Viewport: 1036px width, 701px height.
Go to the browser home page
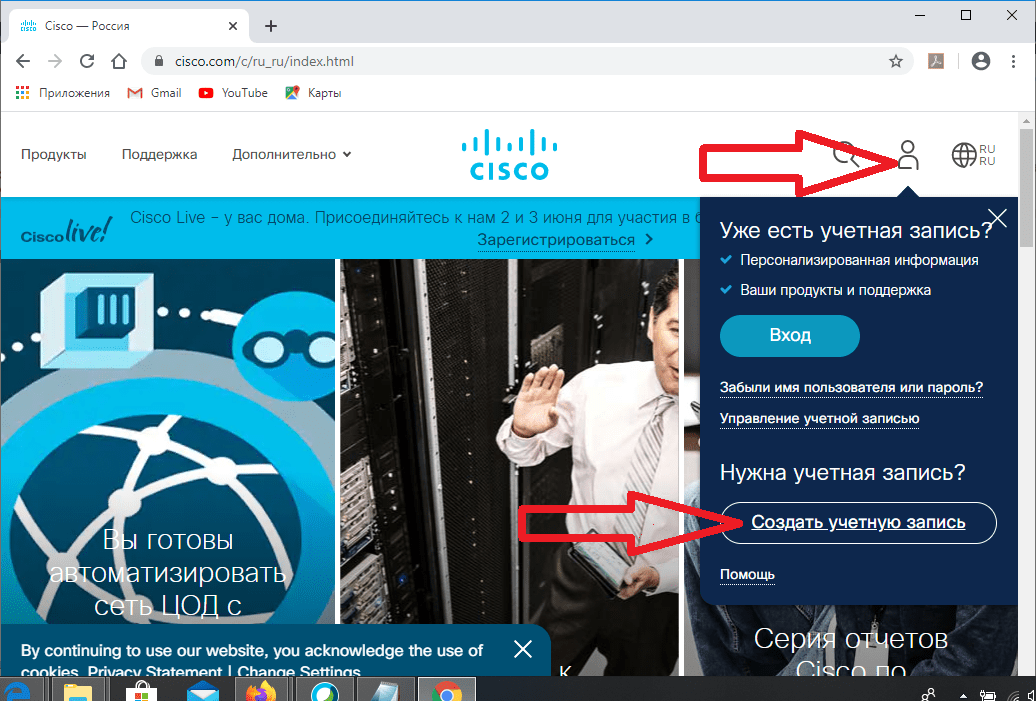click(119, 61)
